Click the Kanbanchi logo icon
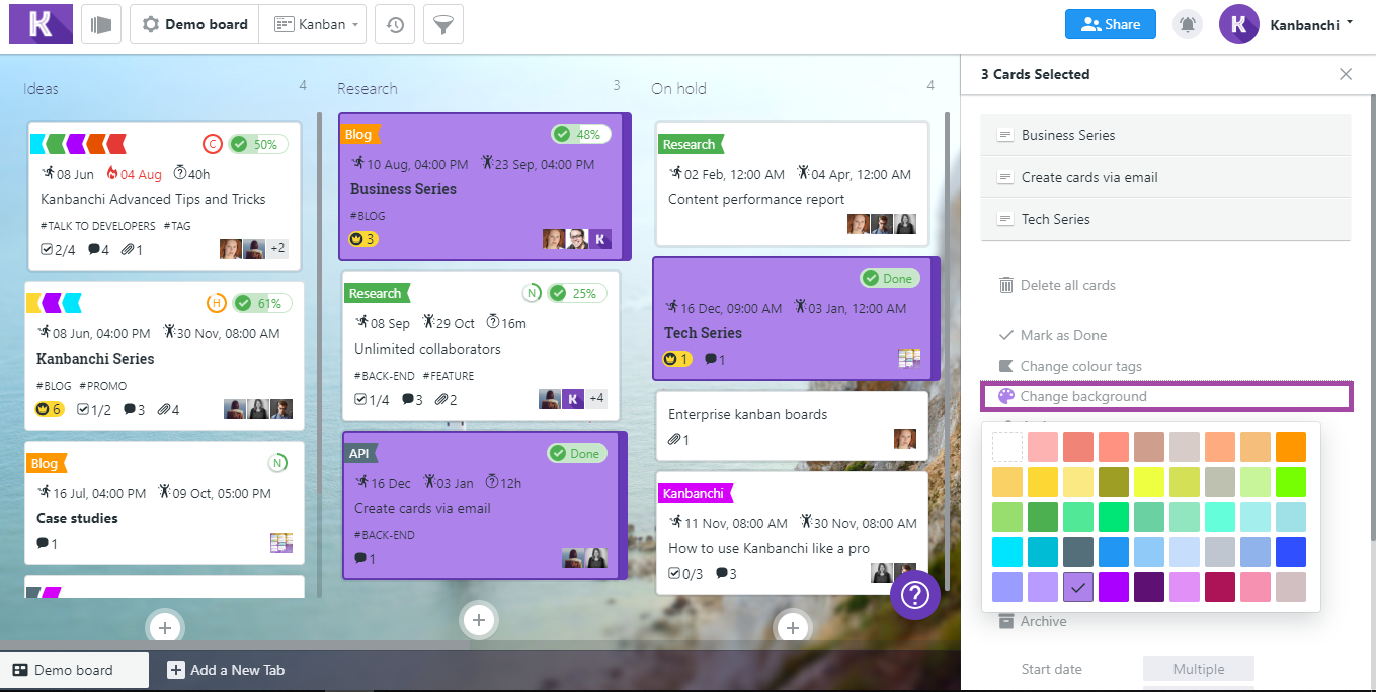This screenshot has height=692, width=1376. coord(41,23)
